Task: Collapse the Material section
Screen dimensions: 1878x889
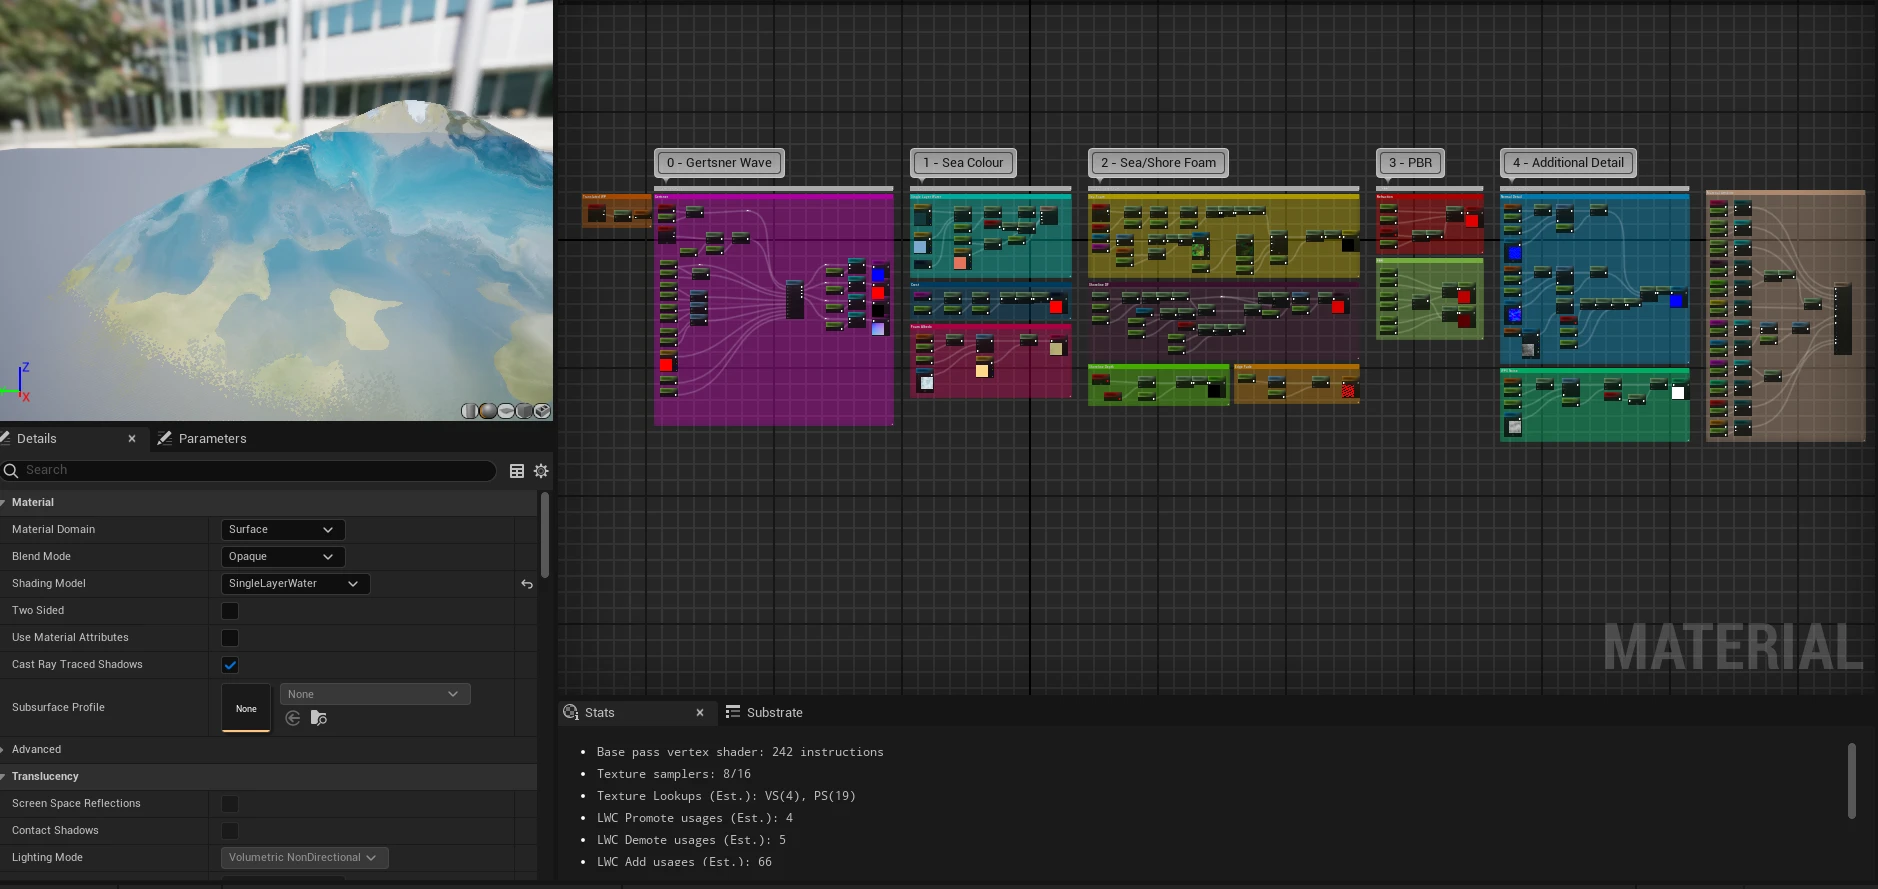Action: [4, 503]
